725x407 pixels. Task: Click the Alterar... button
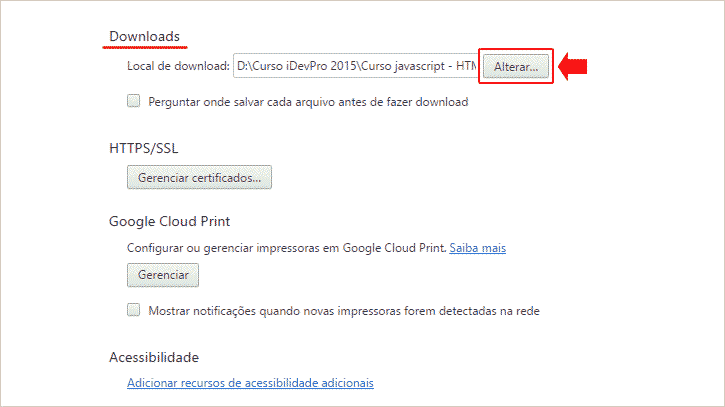(516, 66)
